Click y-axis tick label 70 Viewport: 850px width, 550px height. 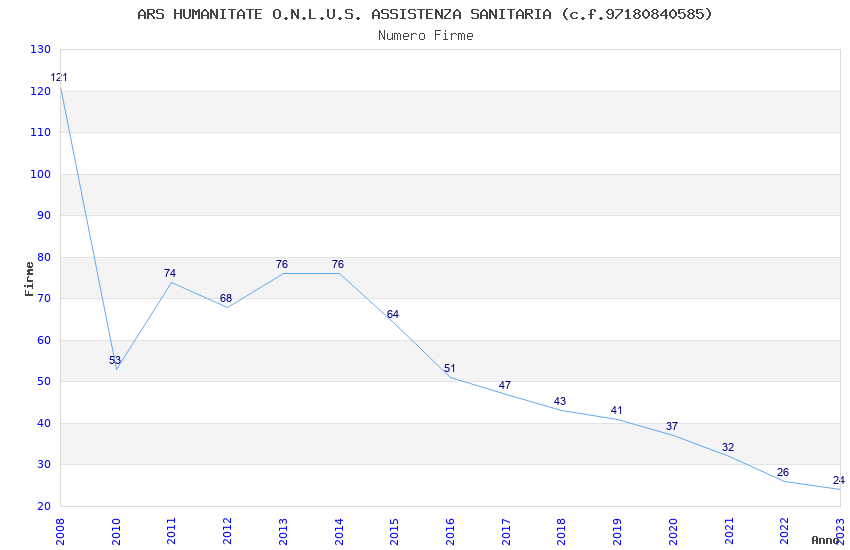(x=44, y=299)
